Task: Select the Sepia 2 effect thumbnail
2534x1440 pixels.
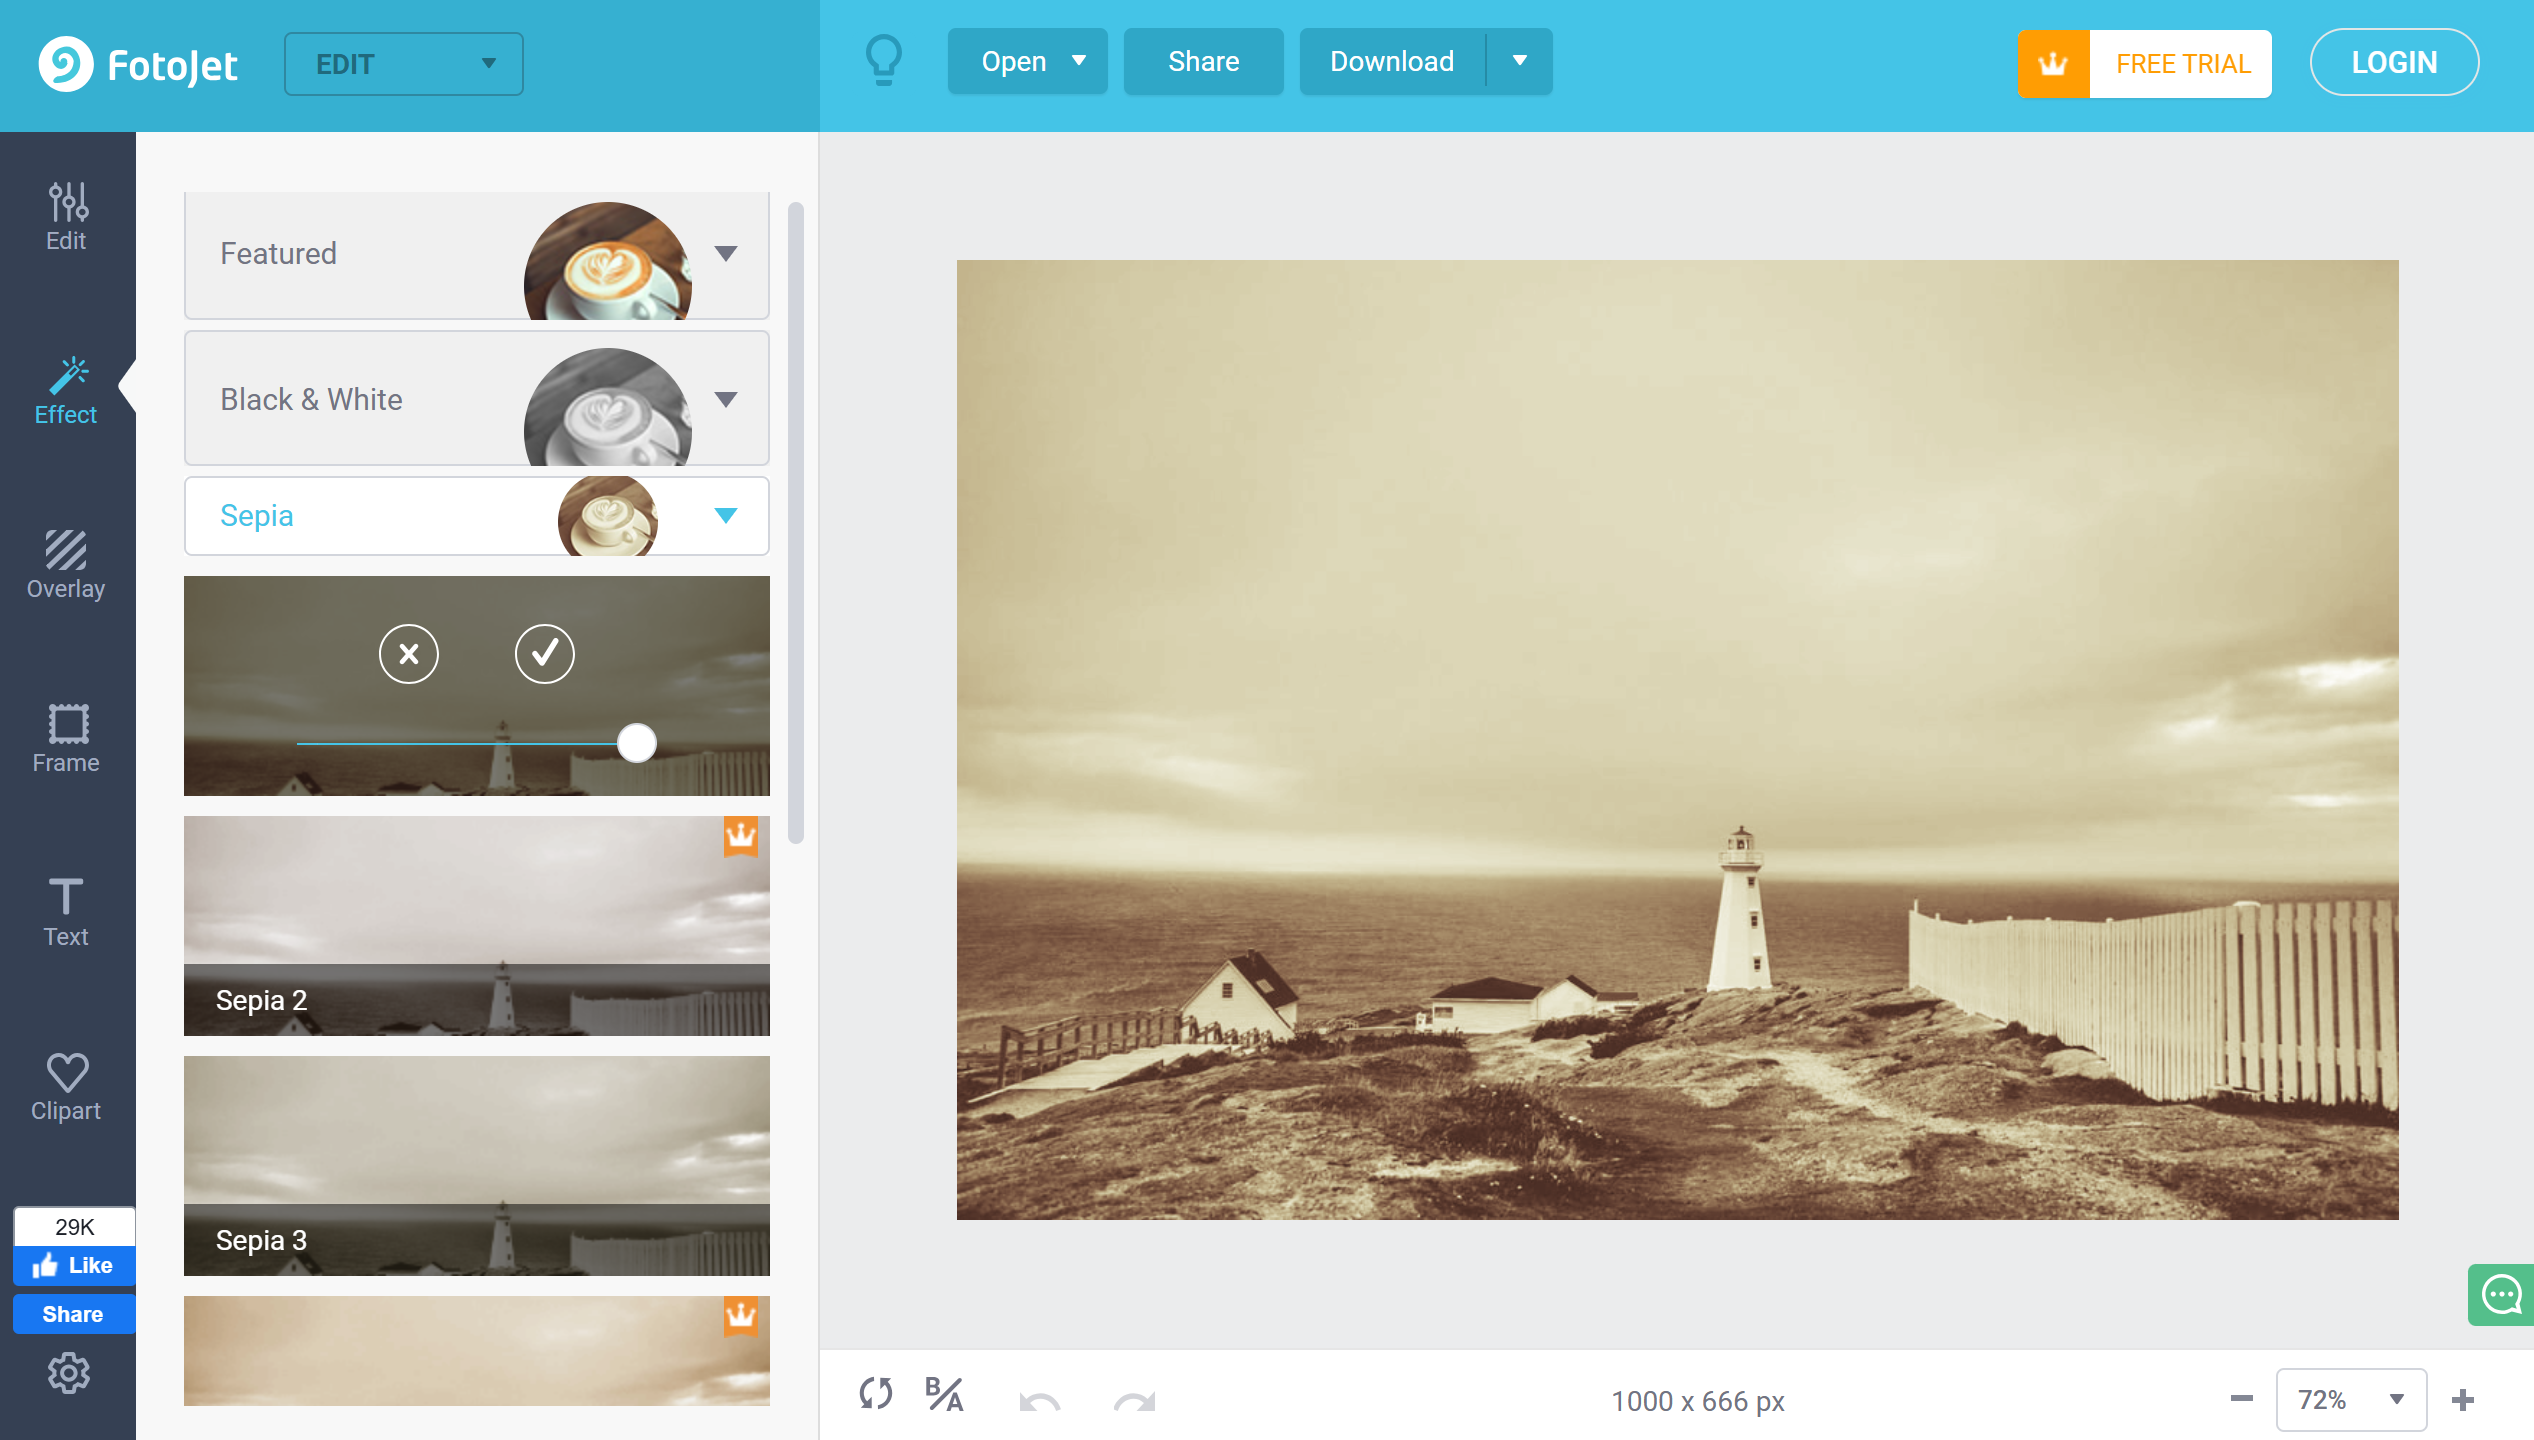Action: pyautogui.click(x=476, y=925)
